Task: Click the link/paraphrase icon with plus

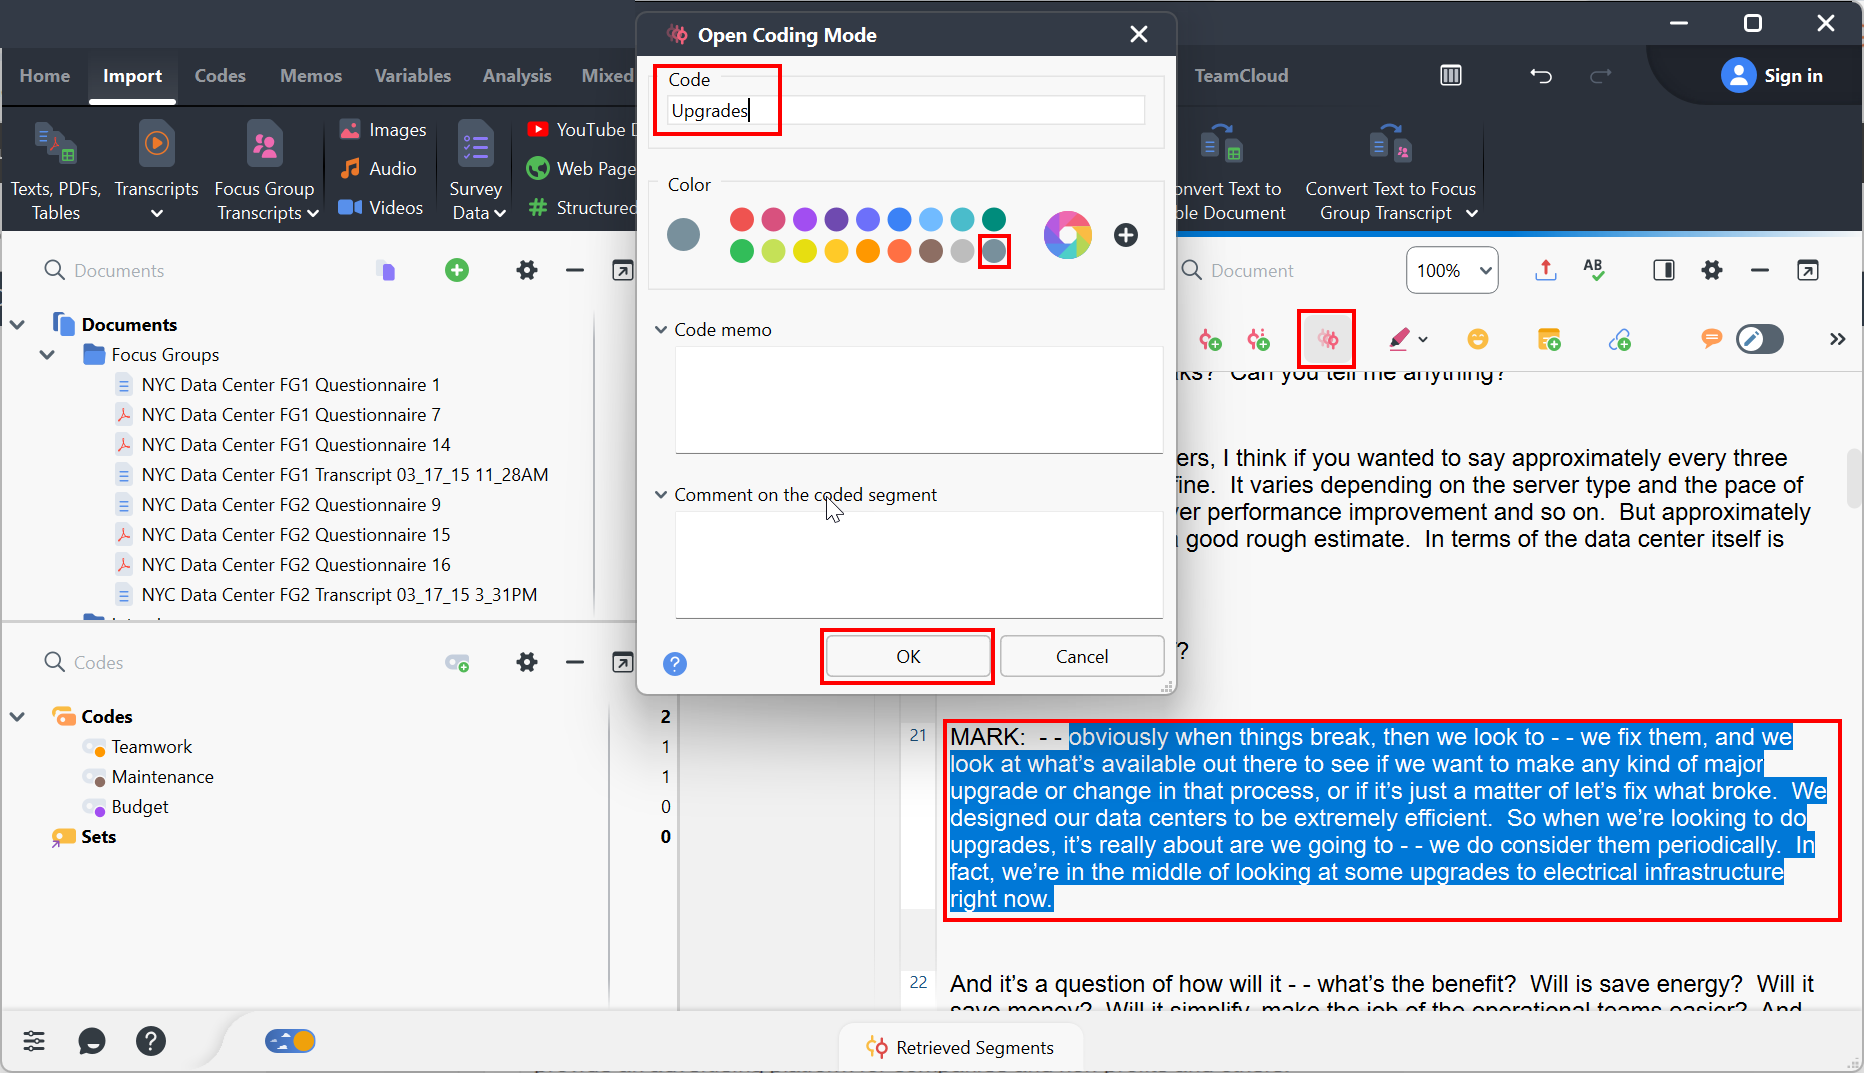Action: pos(1620,340)
